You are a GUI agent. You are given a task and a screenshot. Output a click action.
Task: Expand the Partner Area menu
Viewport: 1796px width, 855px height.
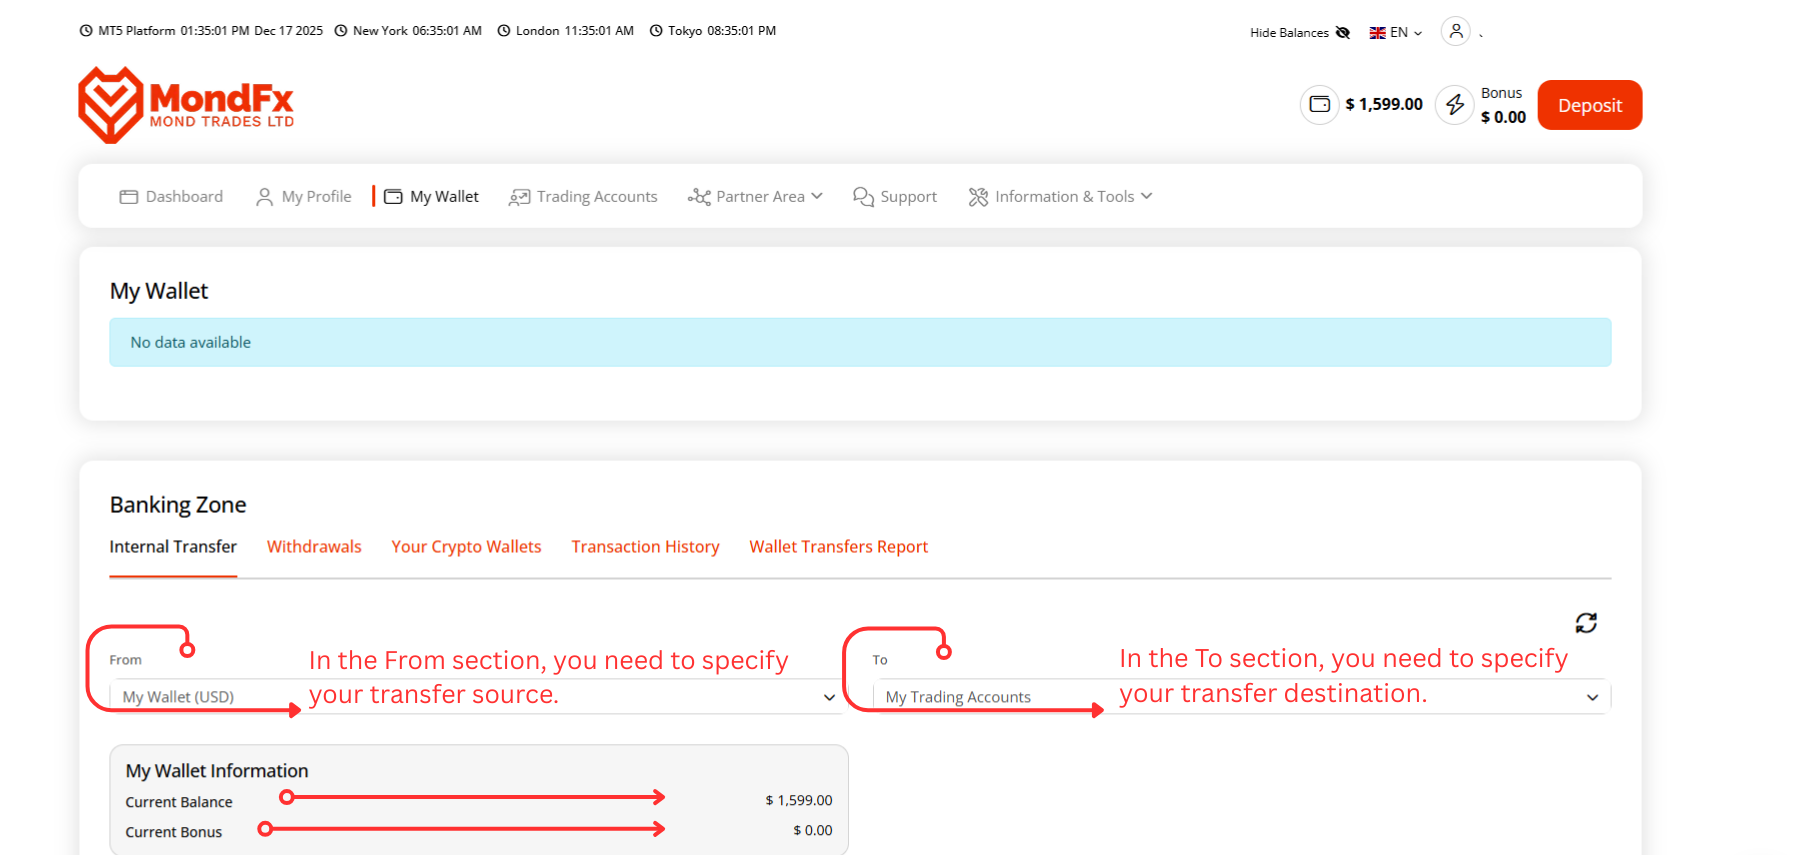(755, 197)
